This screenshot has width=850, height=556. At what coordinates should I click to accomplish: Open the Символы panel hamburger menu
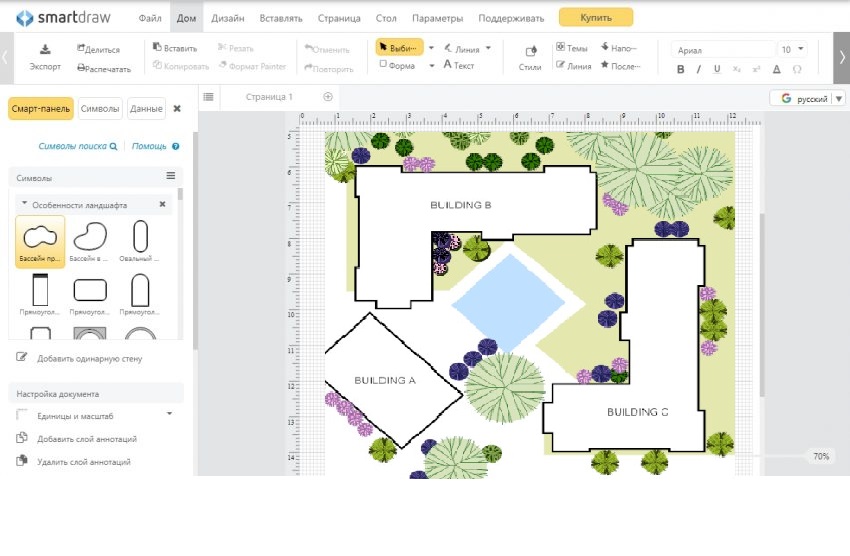click(x=170, y=176)
